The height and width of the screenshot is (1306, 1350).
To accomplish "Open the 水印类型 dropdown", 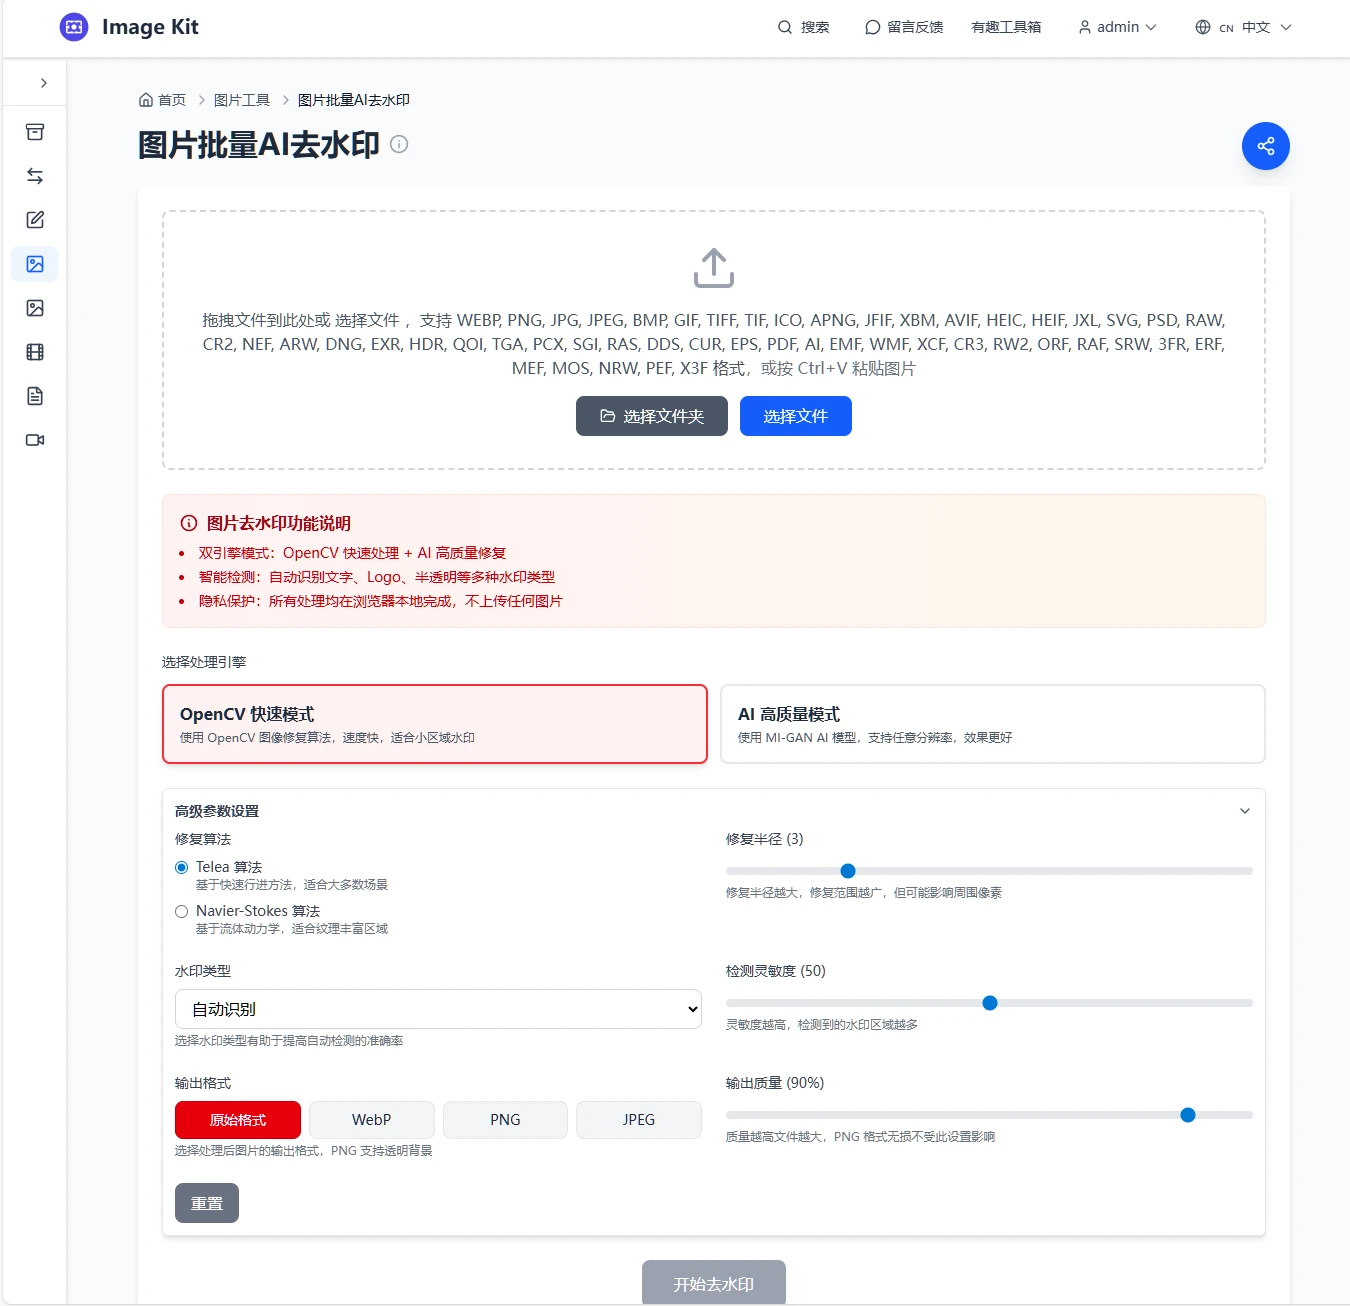I will (438, 1009).
